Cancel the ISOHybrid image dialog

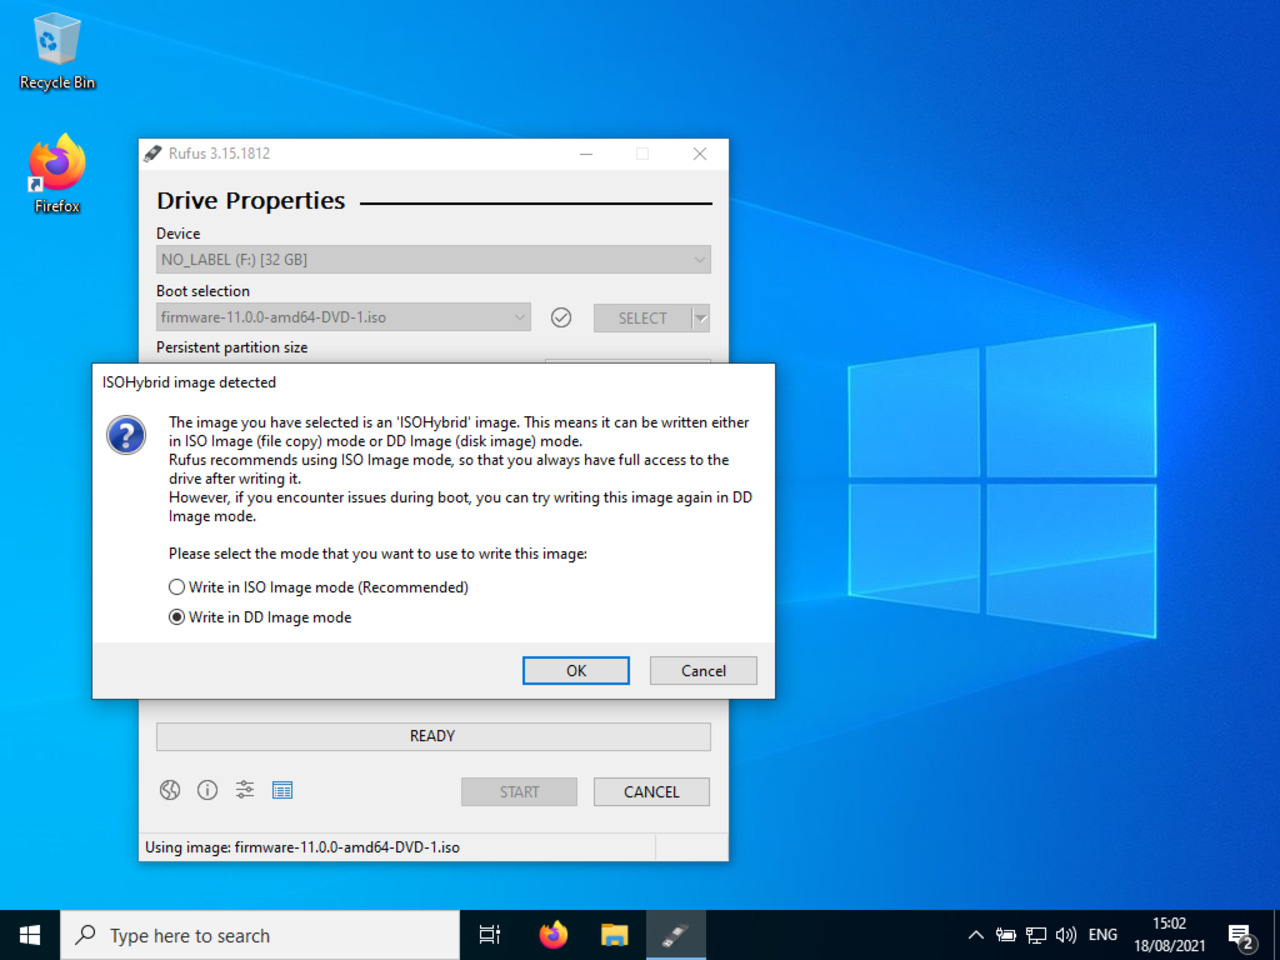703,671
